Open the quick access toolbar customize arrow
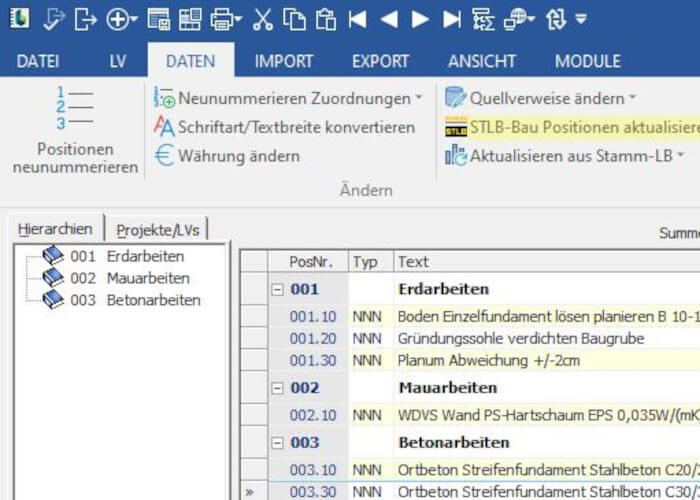This screenshot has height=500, width=700. pos(580,20)
